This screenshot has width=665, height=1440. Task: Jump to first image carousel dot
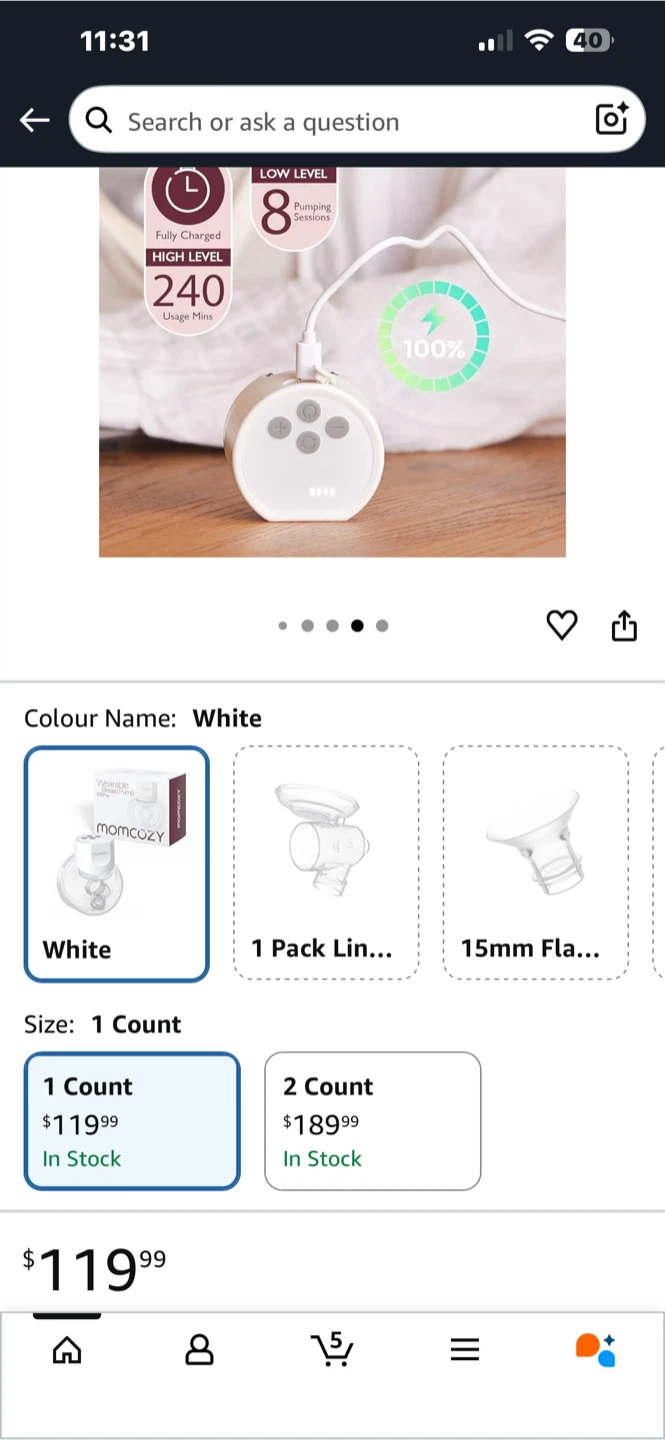tap(283, 626)
